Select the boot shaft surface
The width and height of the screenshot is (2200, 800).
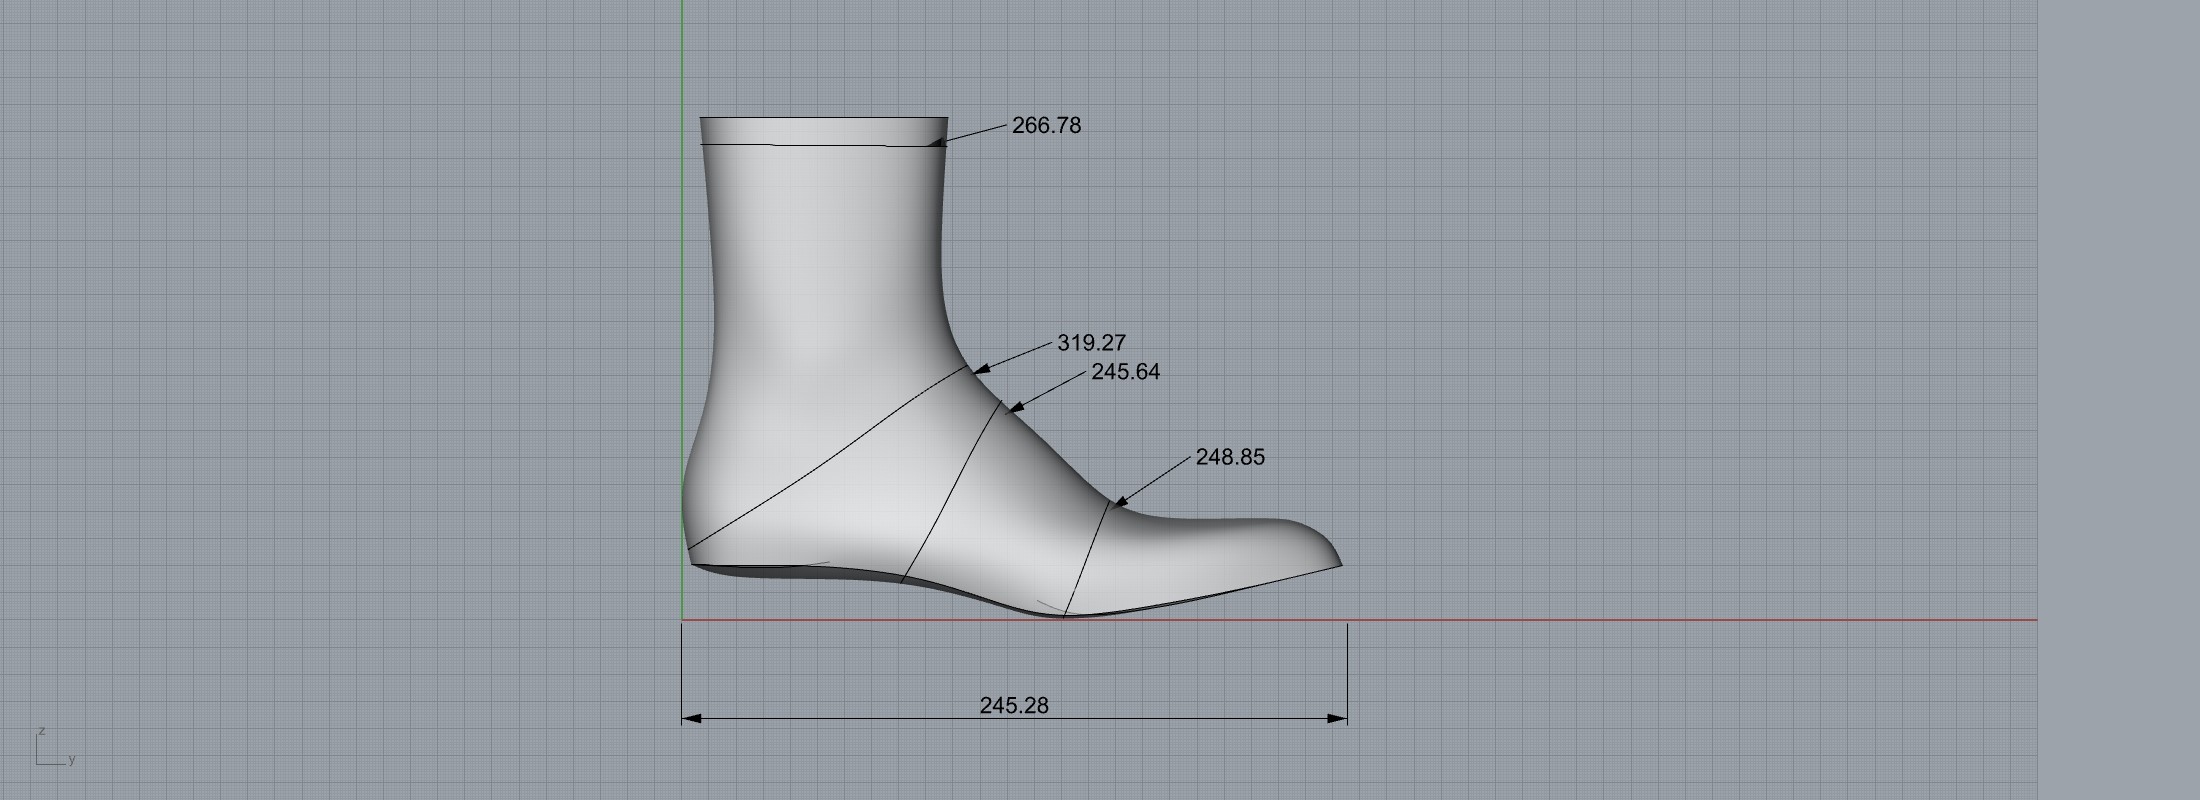tap(825, 260)
